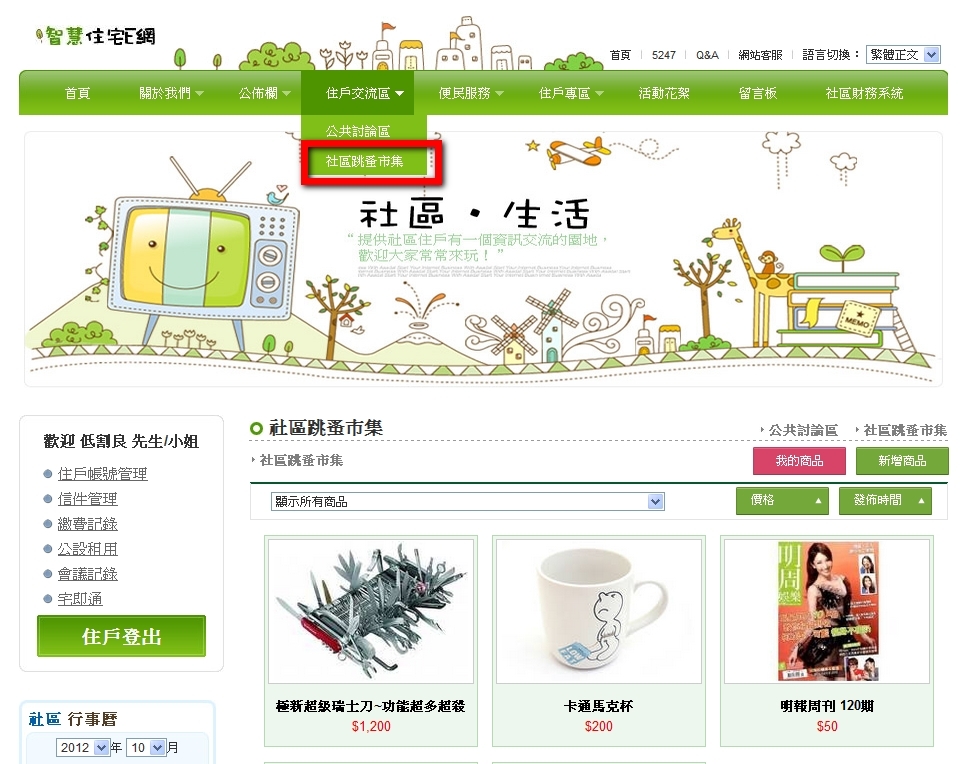This screenshot has width=970, height=764.
Task: Open the Swiss army knife product image
Action: (x=371, y=611)
